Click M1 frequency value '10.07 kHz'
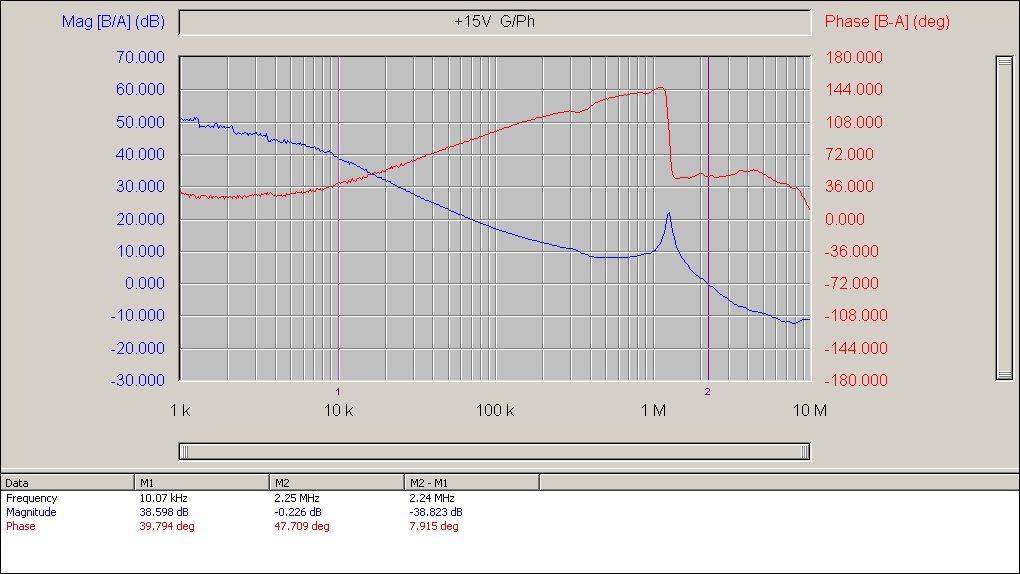Viewport: 1020px width, 574px height. [163, 499]
